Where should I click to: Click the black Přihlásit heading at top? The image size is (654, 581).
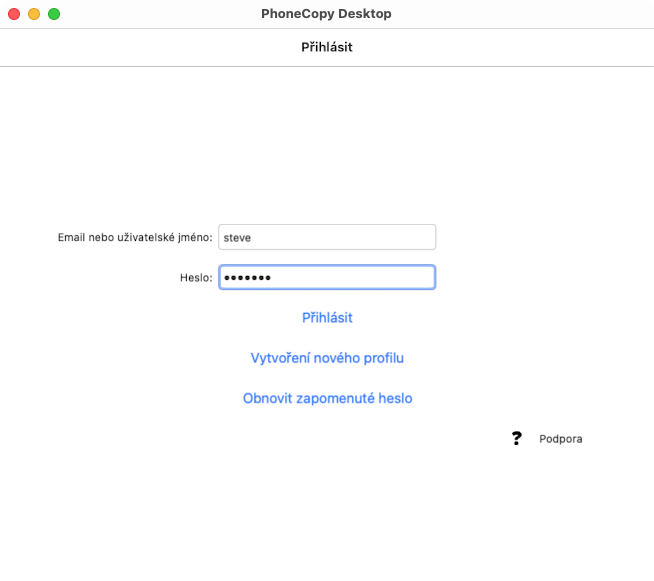tap(327, 47)
